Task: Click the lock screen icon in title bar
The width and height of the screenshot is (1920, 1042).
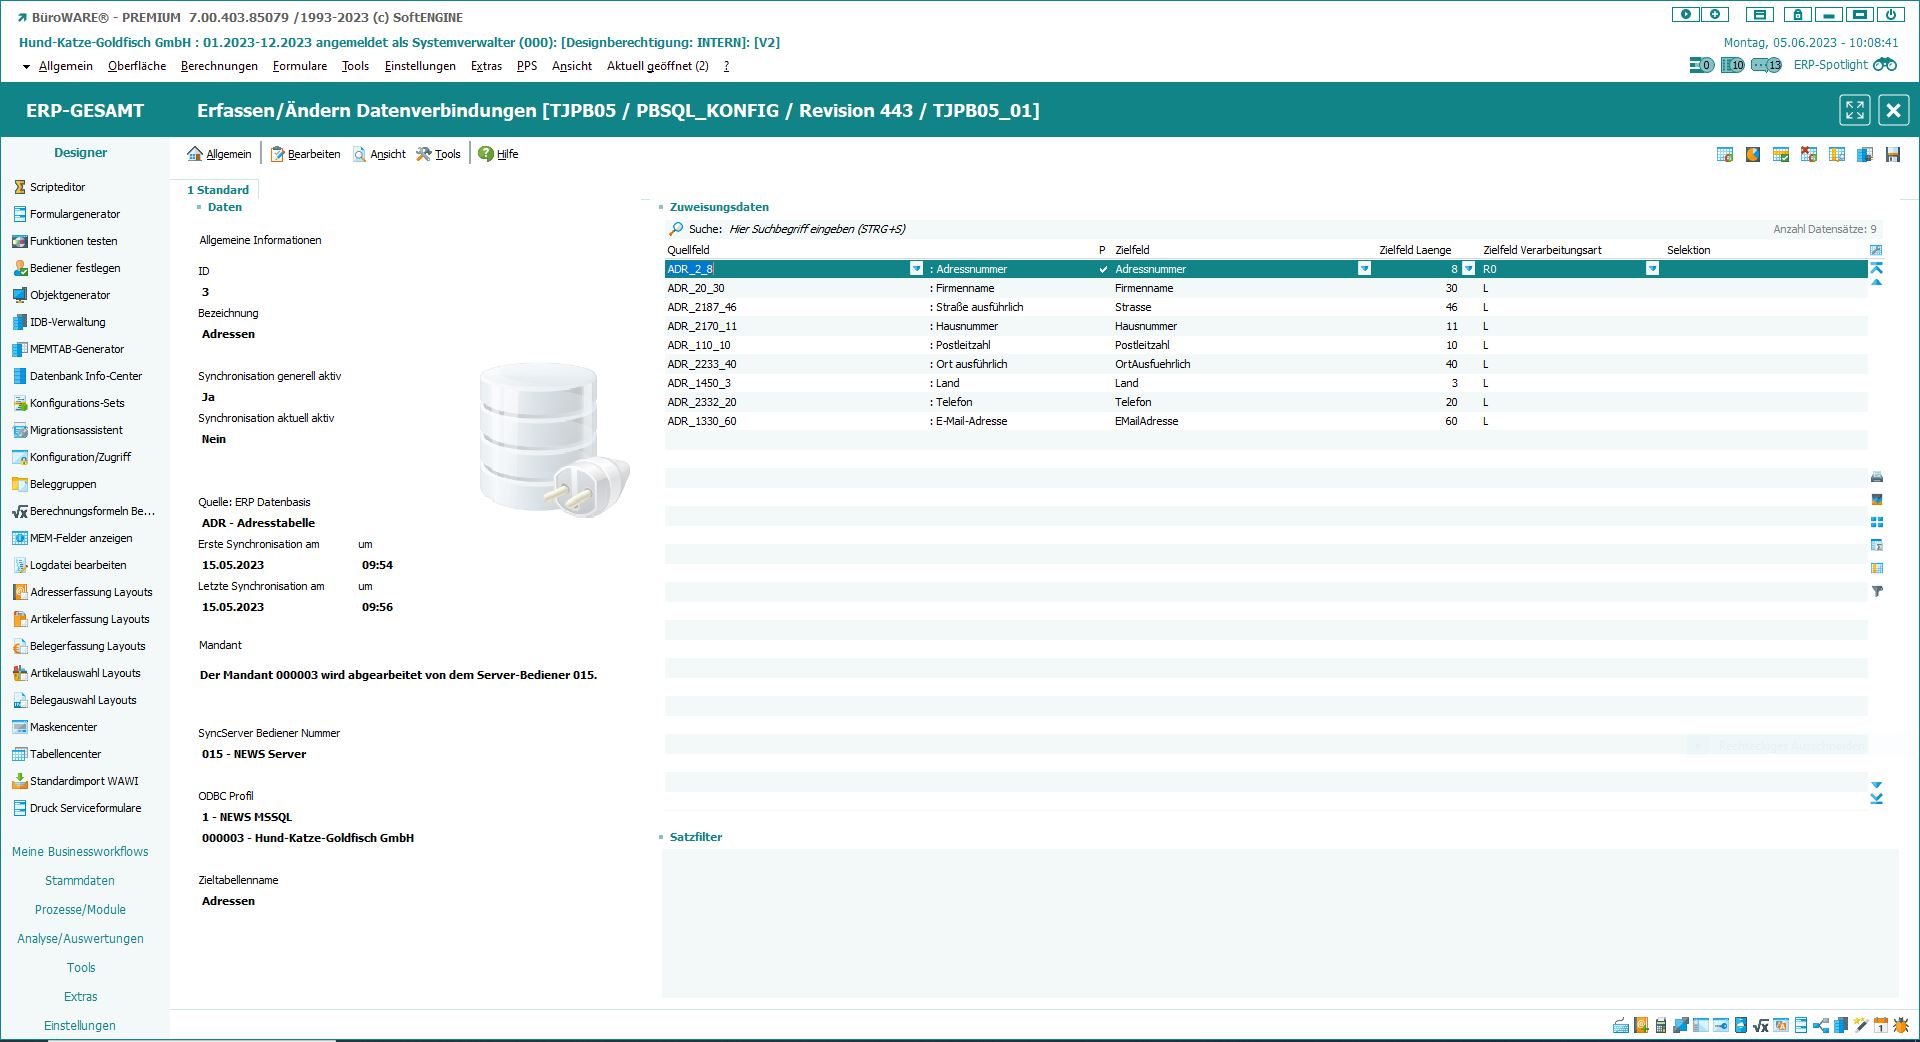Action: [1797, 15]
